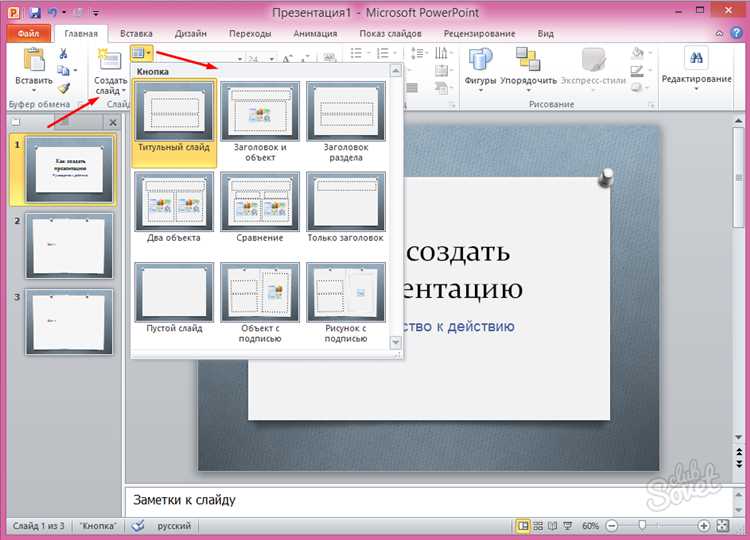Open the Анимация ribbon tab

(x=315, y=33)
